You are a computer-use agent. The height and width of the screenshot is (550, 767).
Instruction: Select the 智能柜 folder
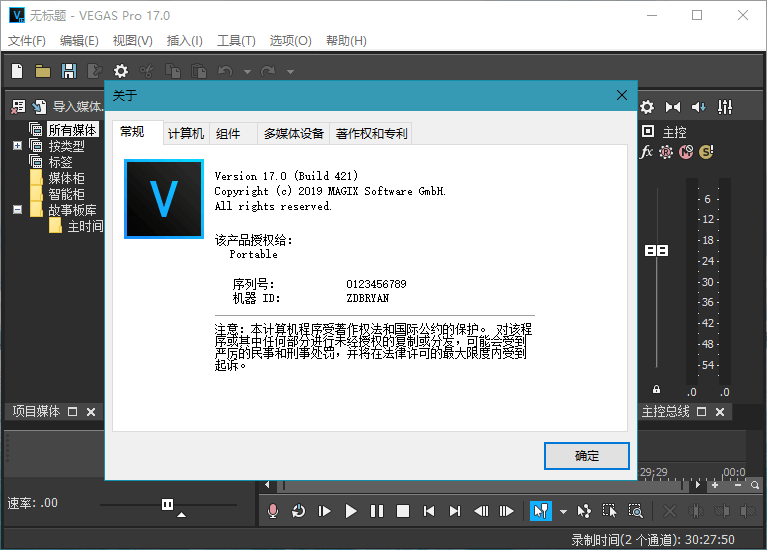pyautogui.click(x=66, y=194)
